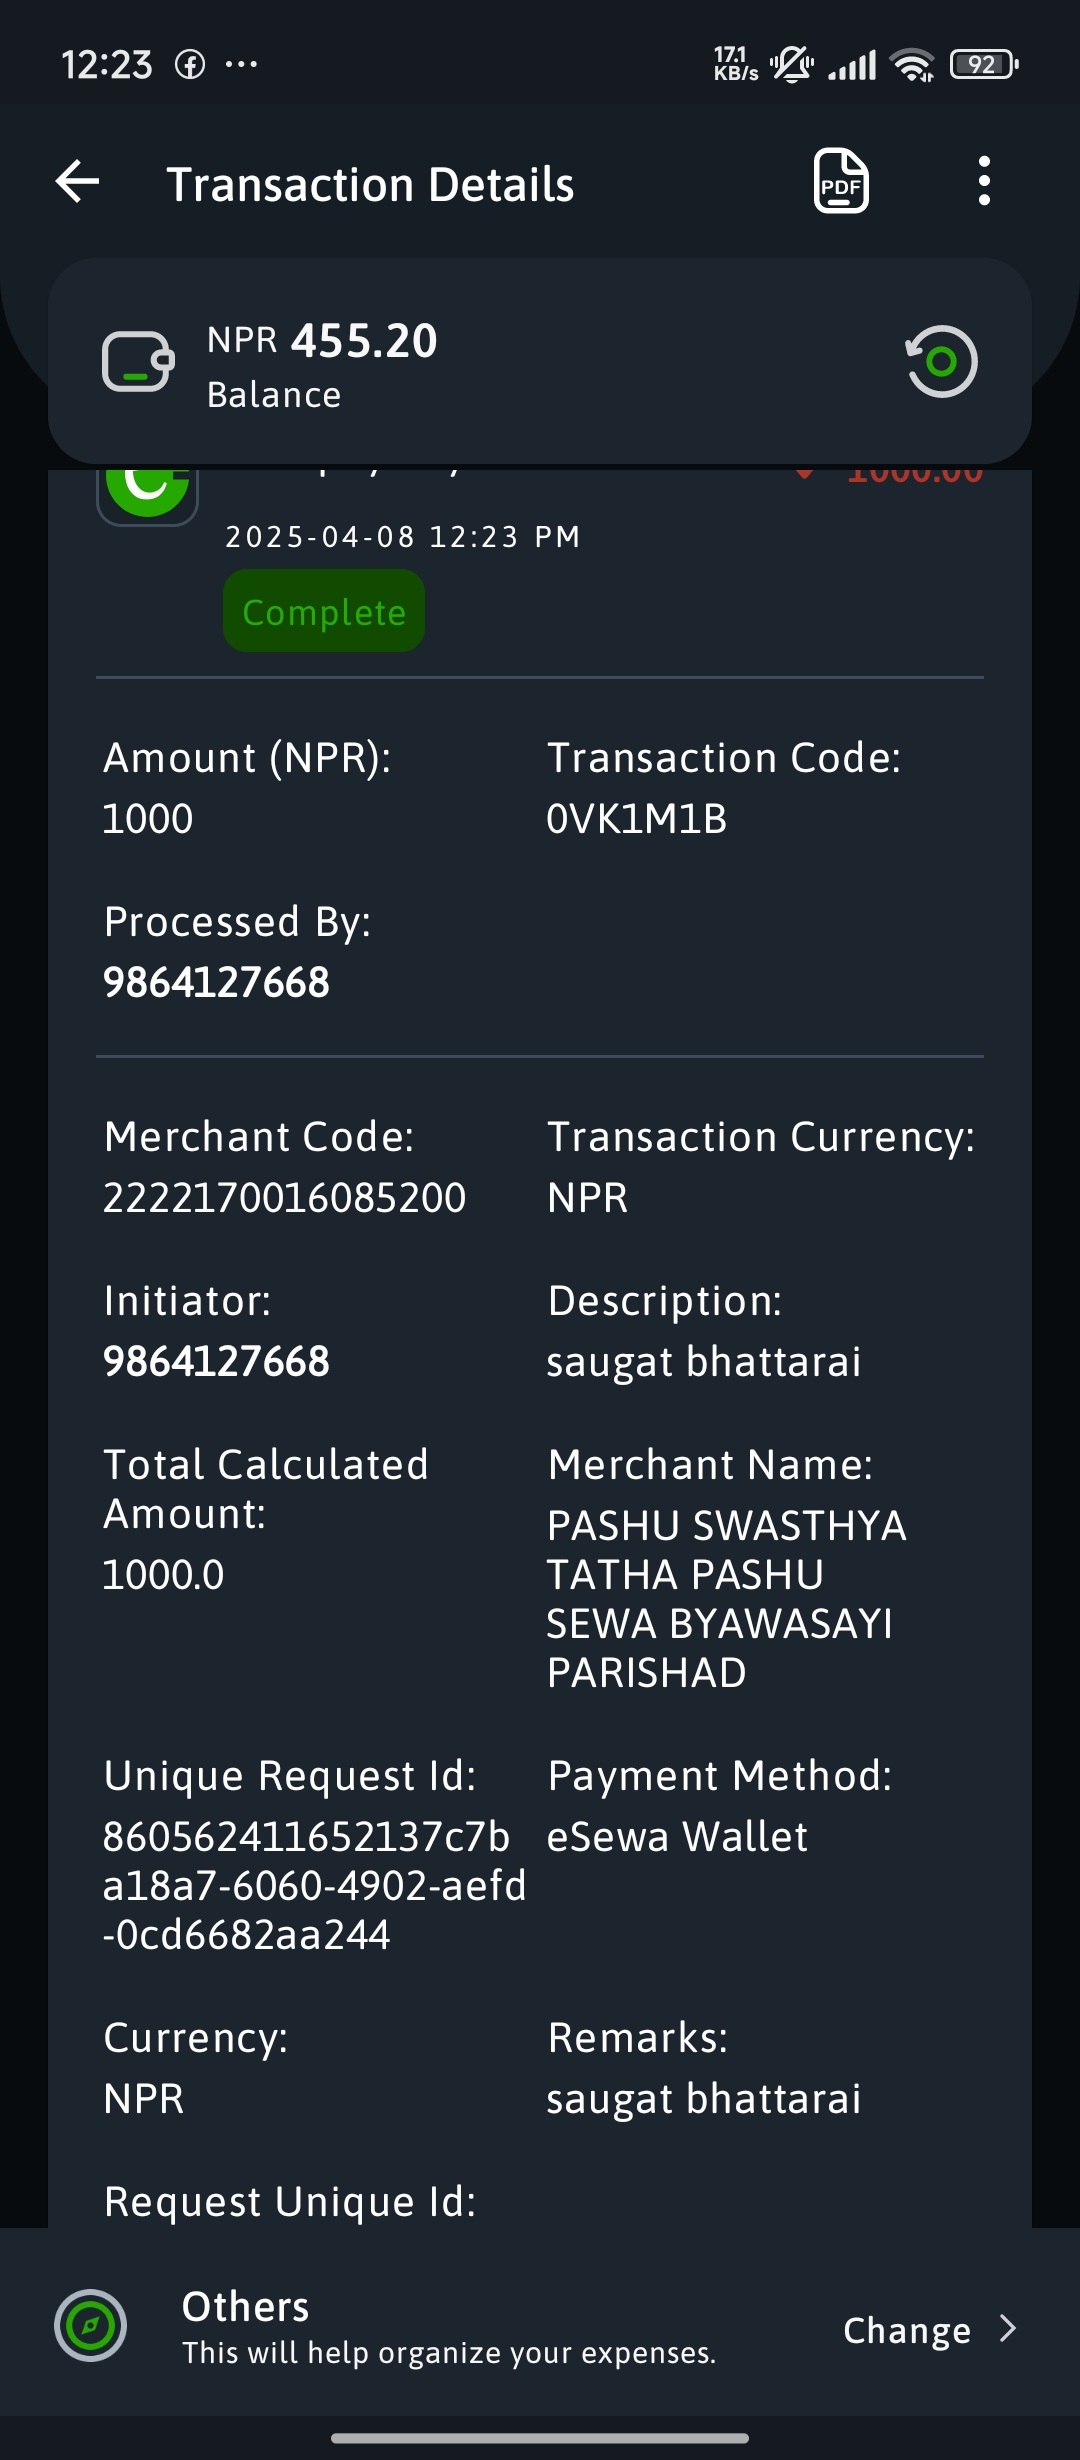Open the Change category chevron arrow
Viewport: 1080px width, 2460px height.
(1008, 2329)
